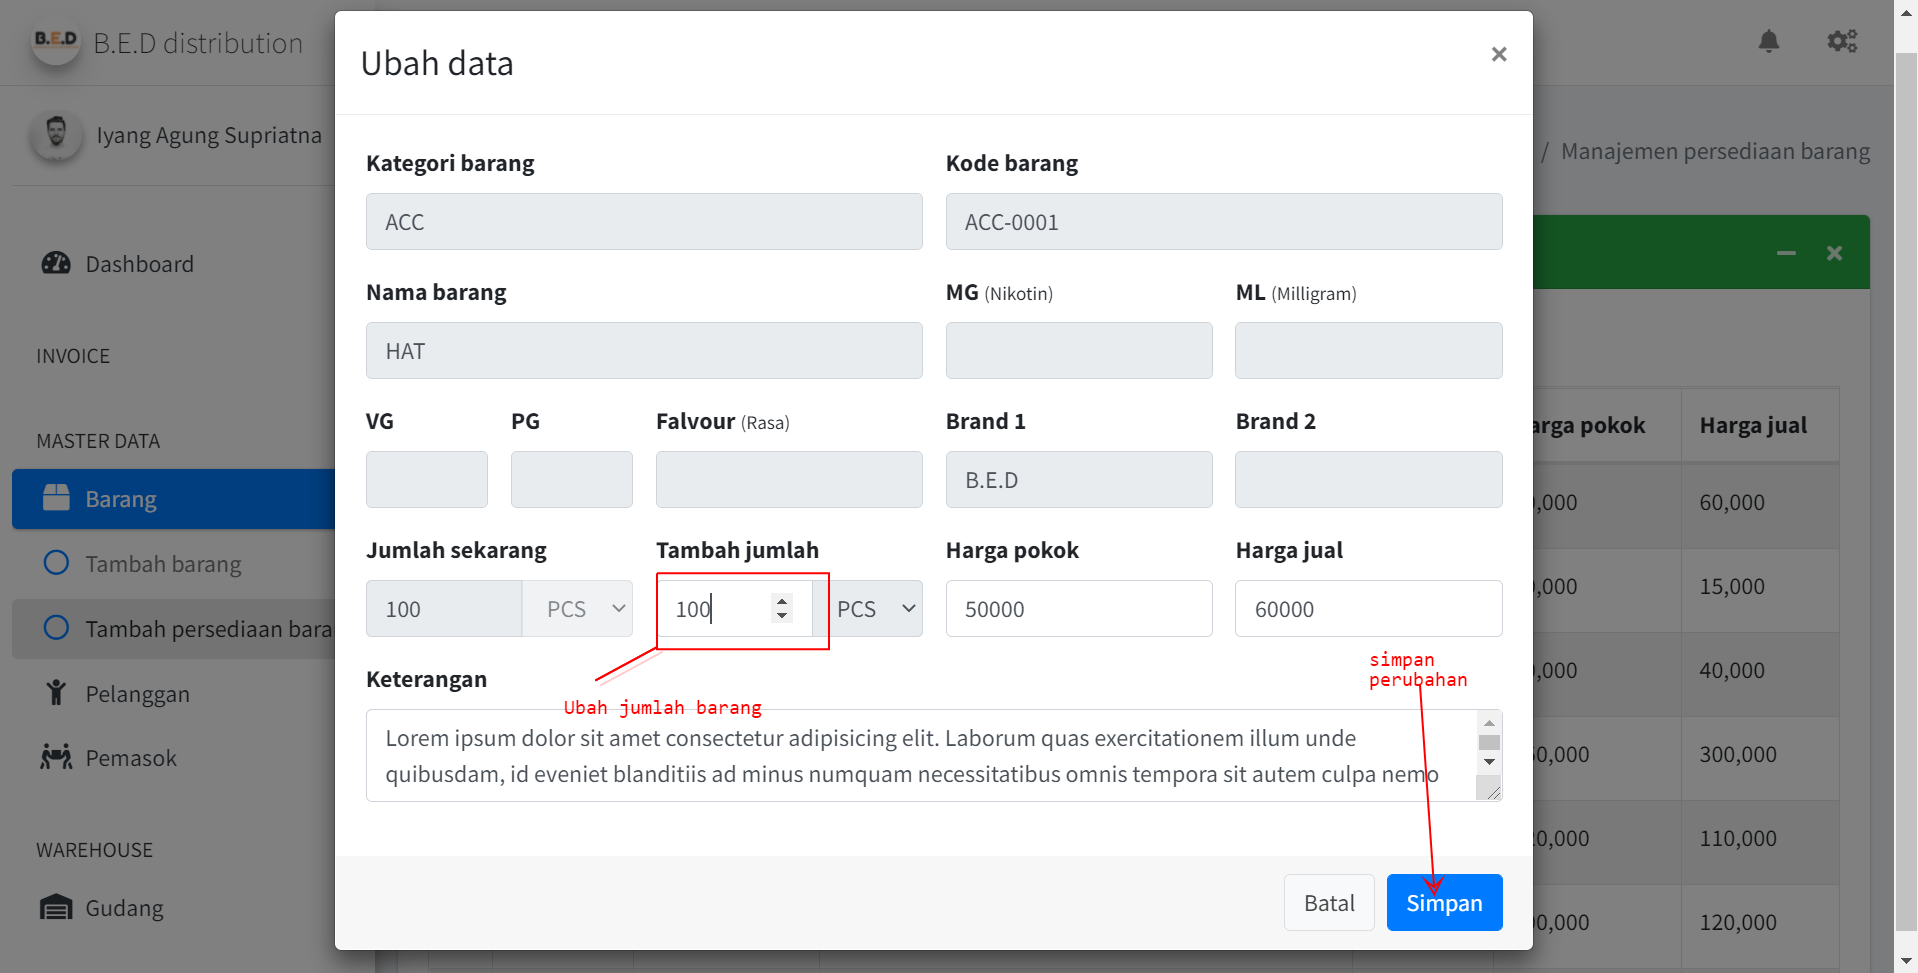
Task: Click the Brand 1 field B.E.D
Action: (x=1079, y=480)
